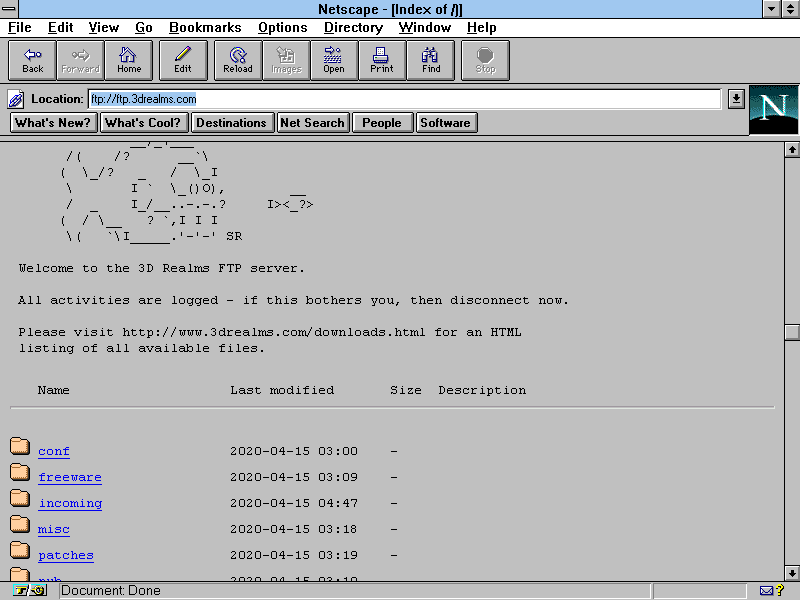800x600 pixels.
Task: Click the freeware folder icon
Action: tap(20, 472)
